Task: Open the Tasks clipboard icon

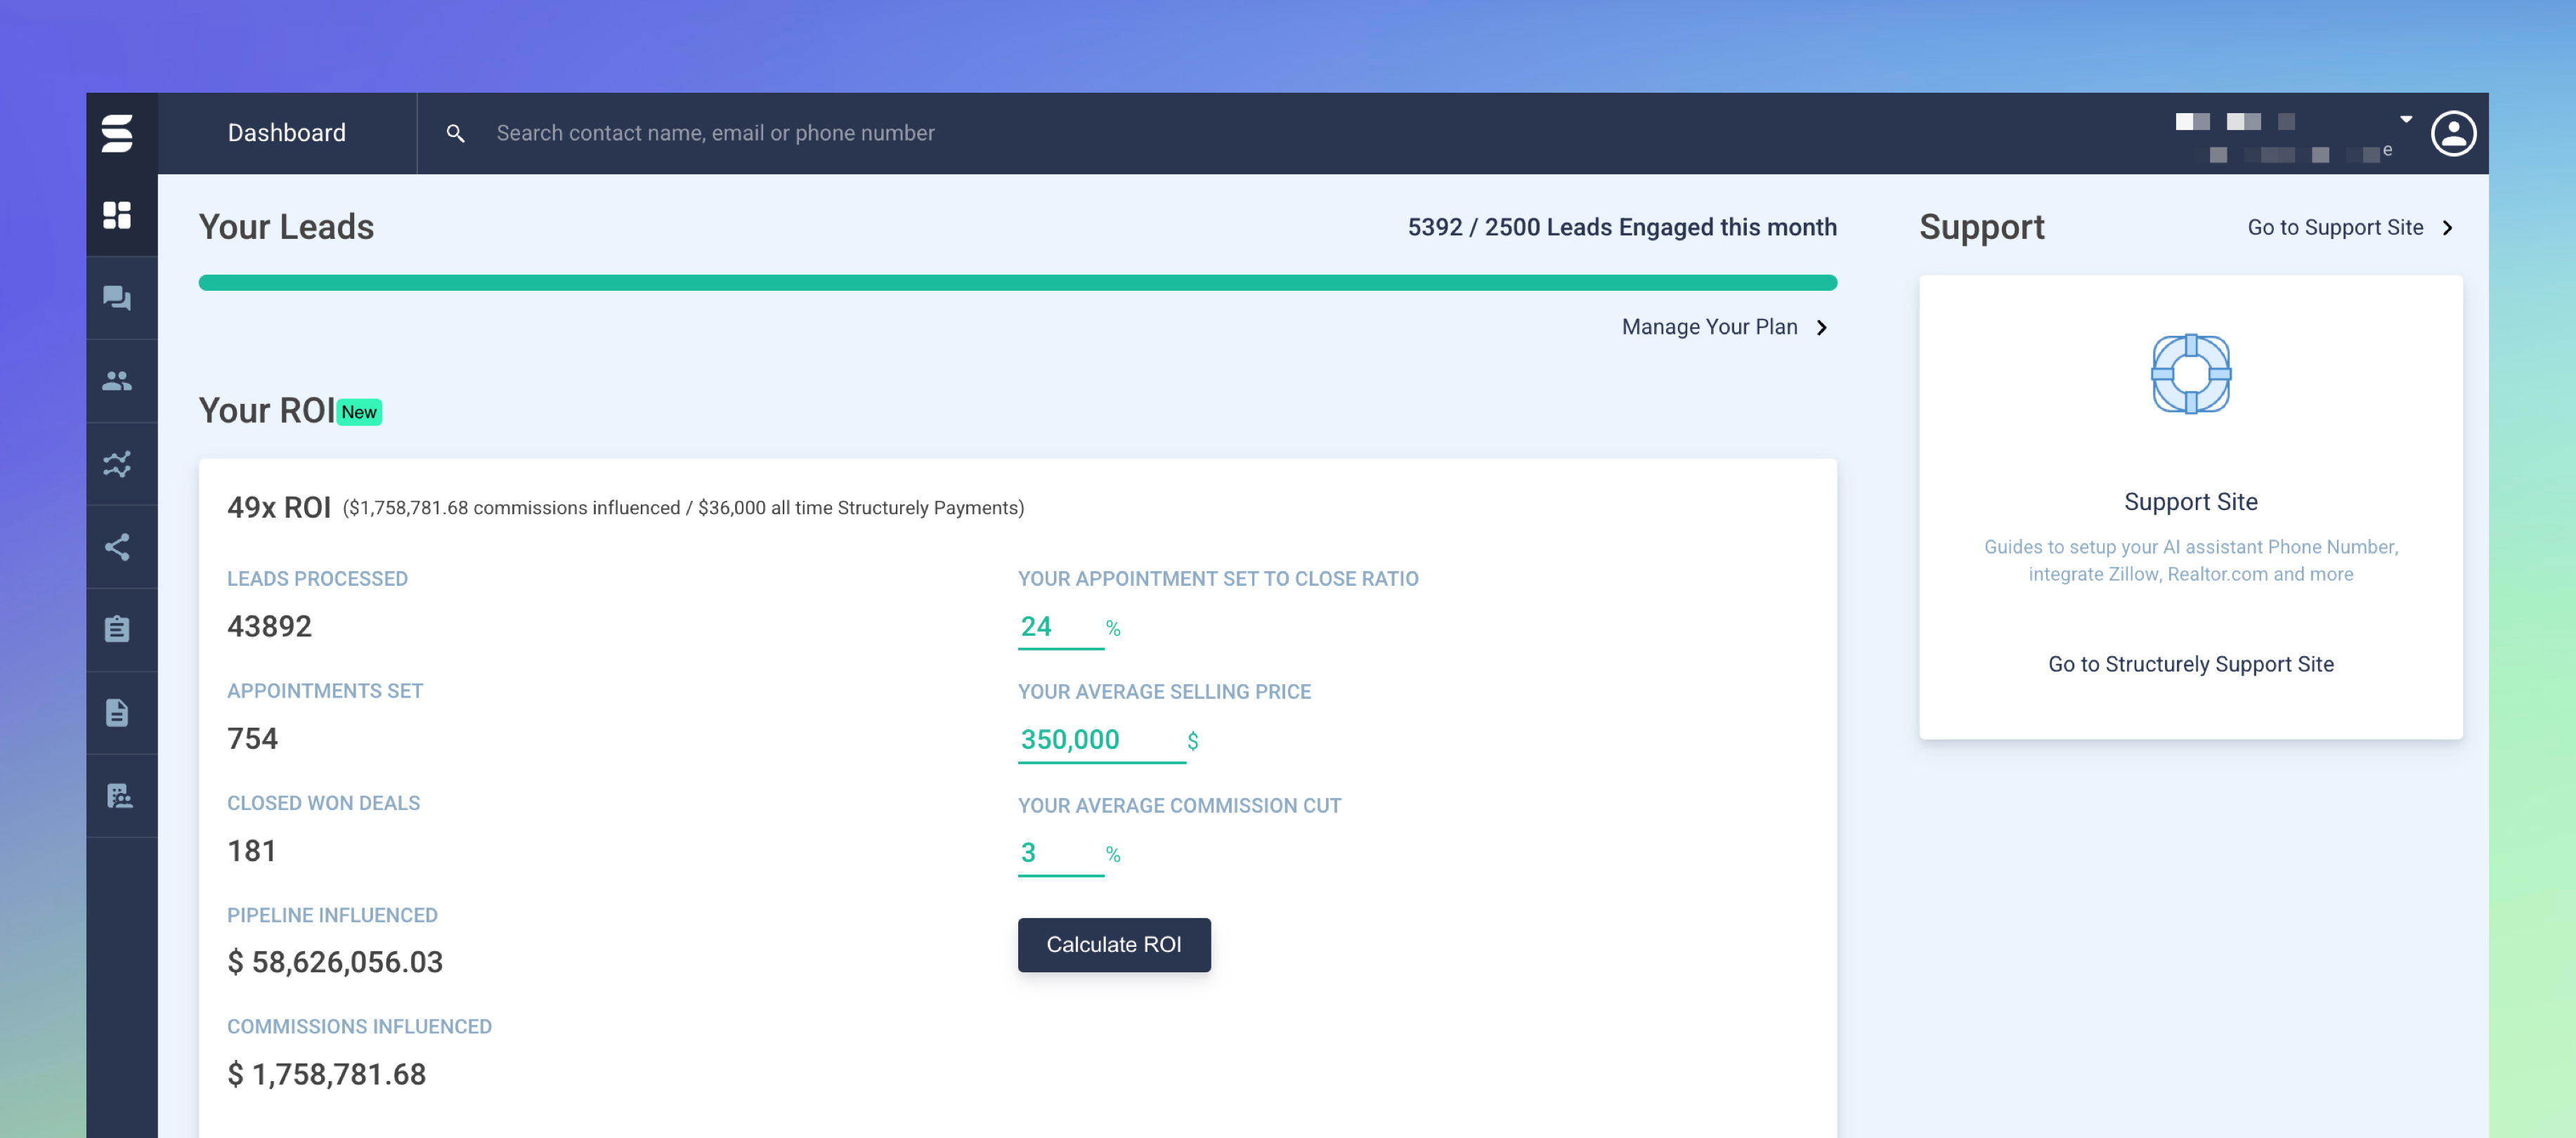Action: [119, 629]
